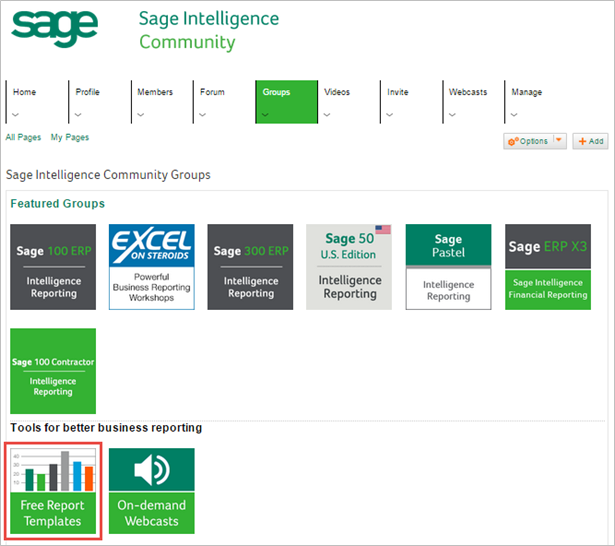Expand the chevron under Groups

[265, 115]
